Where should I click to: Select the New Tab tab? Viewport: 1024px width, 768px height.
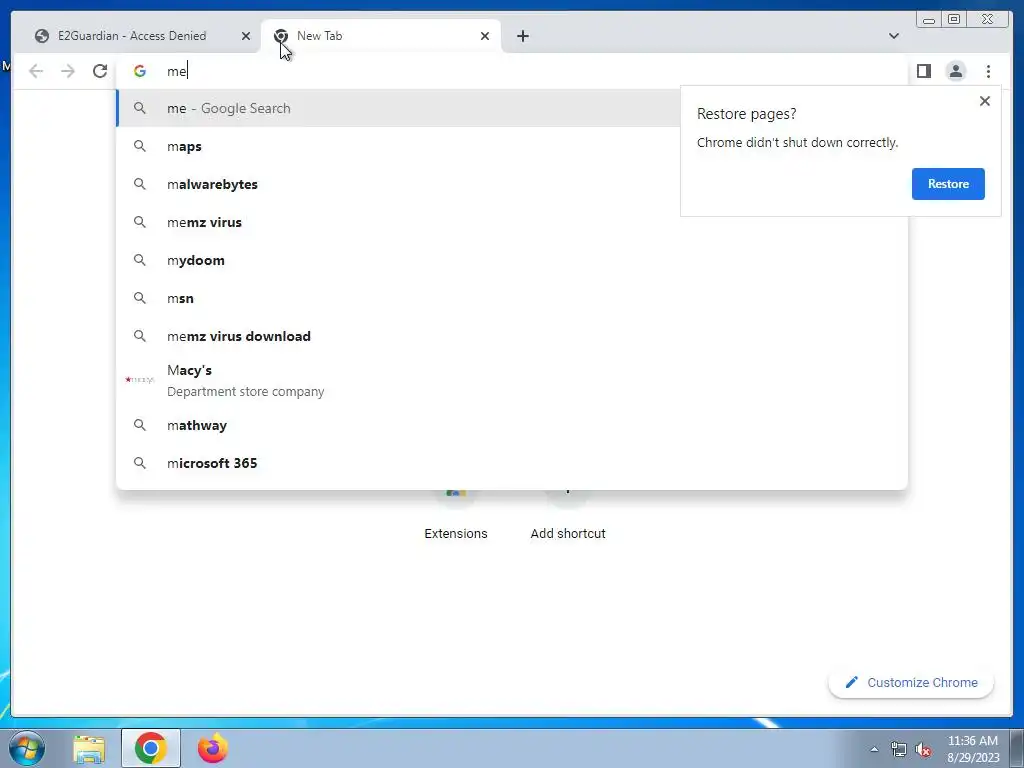point(380,36)
